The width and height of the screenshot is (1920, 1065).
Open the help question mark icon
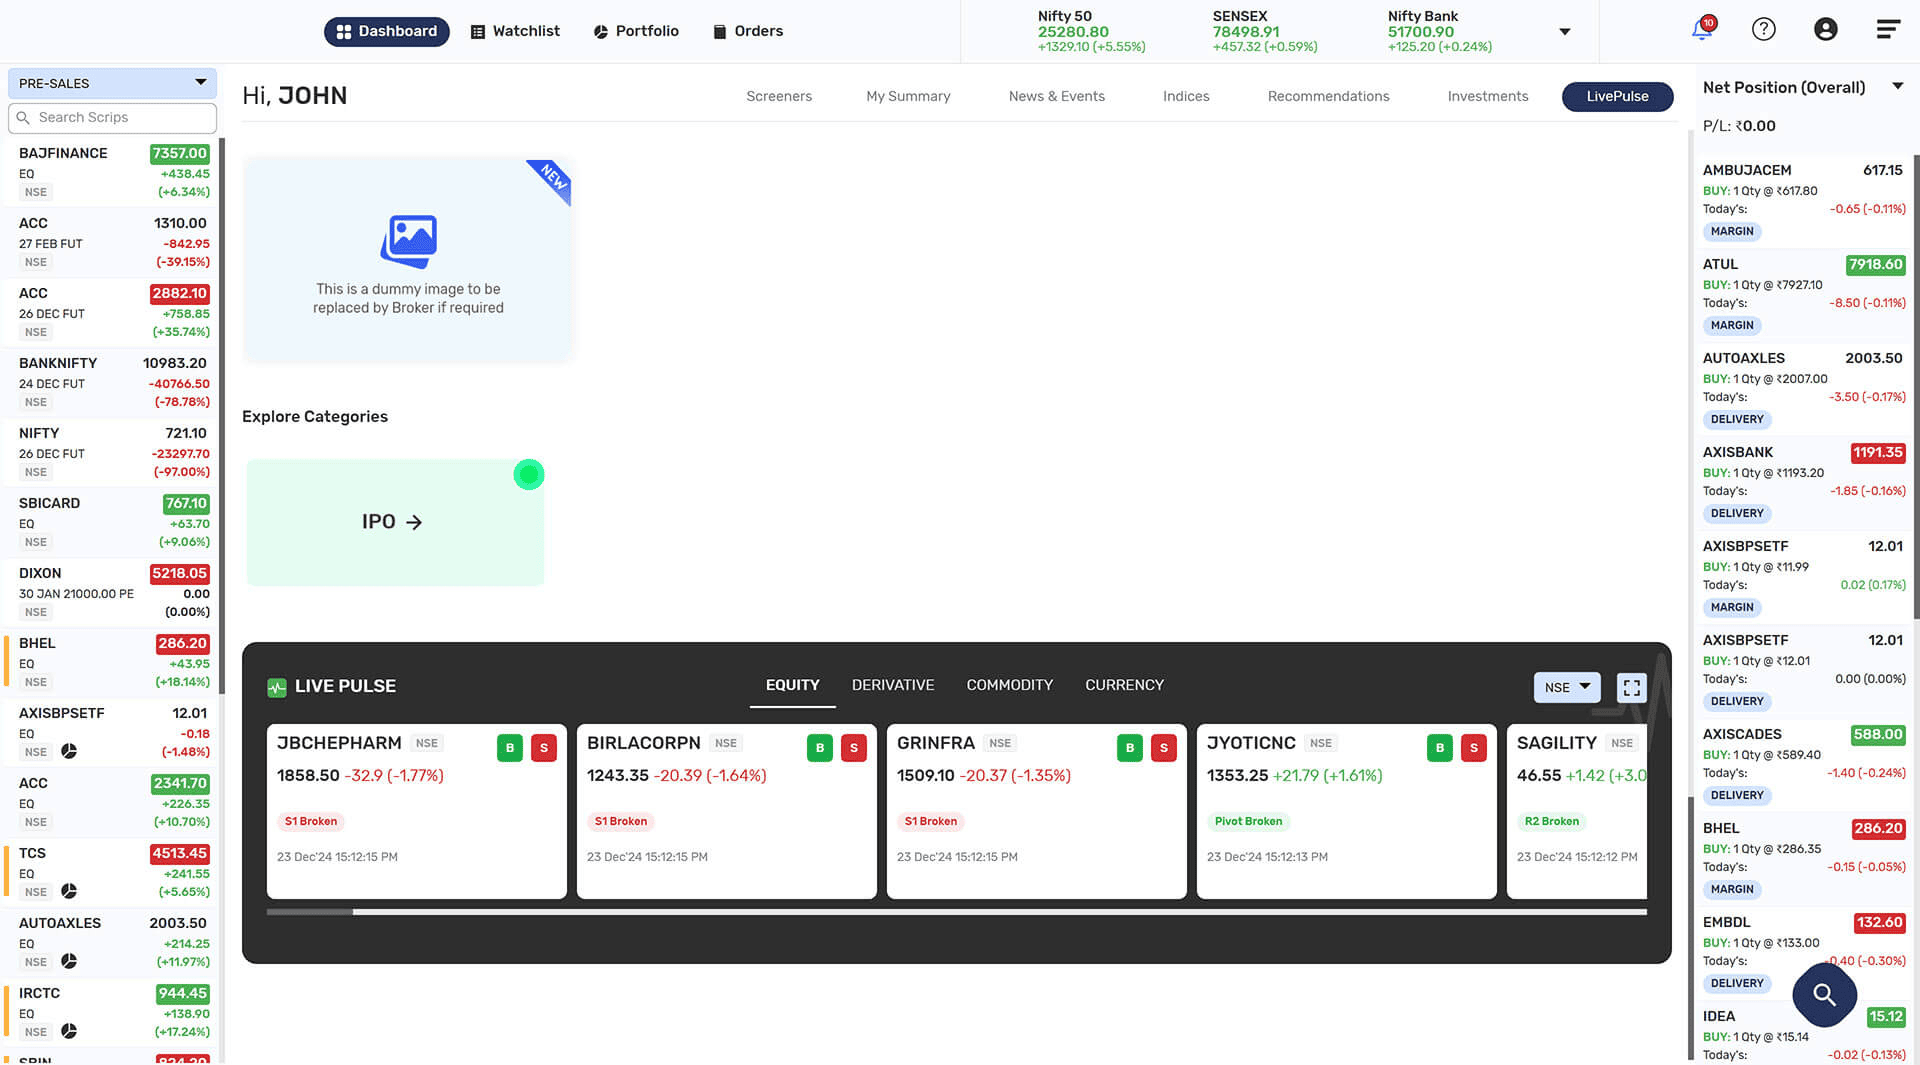1764,29
